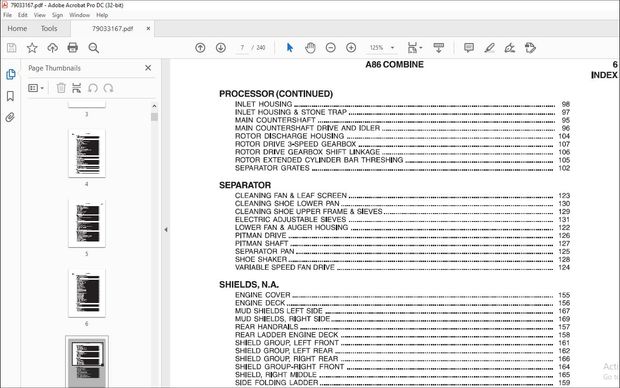Switch to the Tools tab
The image size is (620, 388).
click(x=49, y=28)
